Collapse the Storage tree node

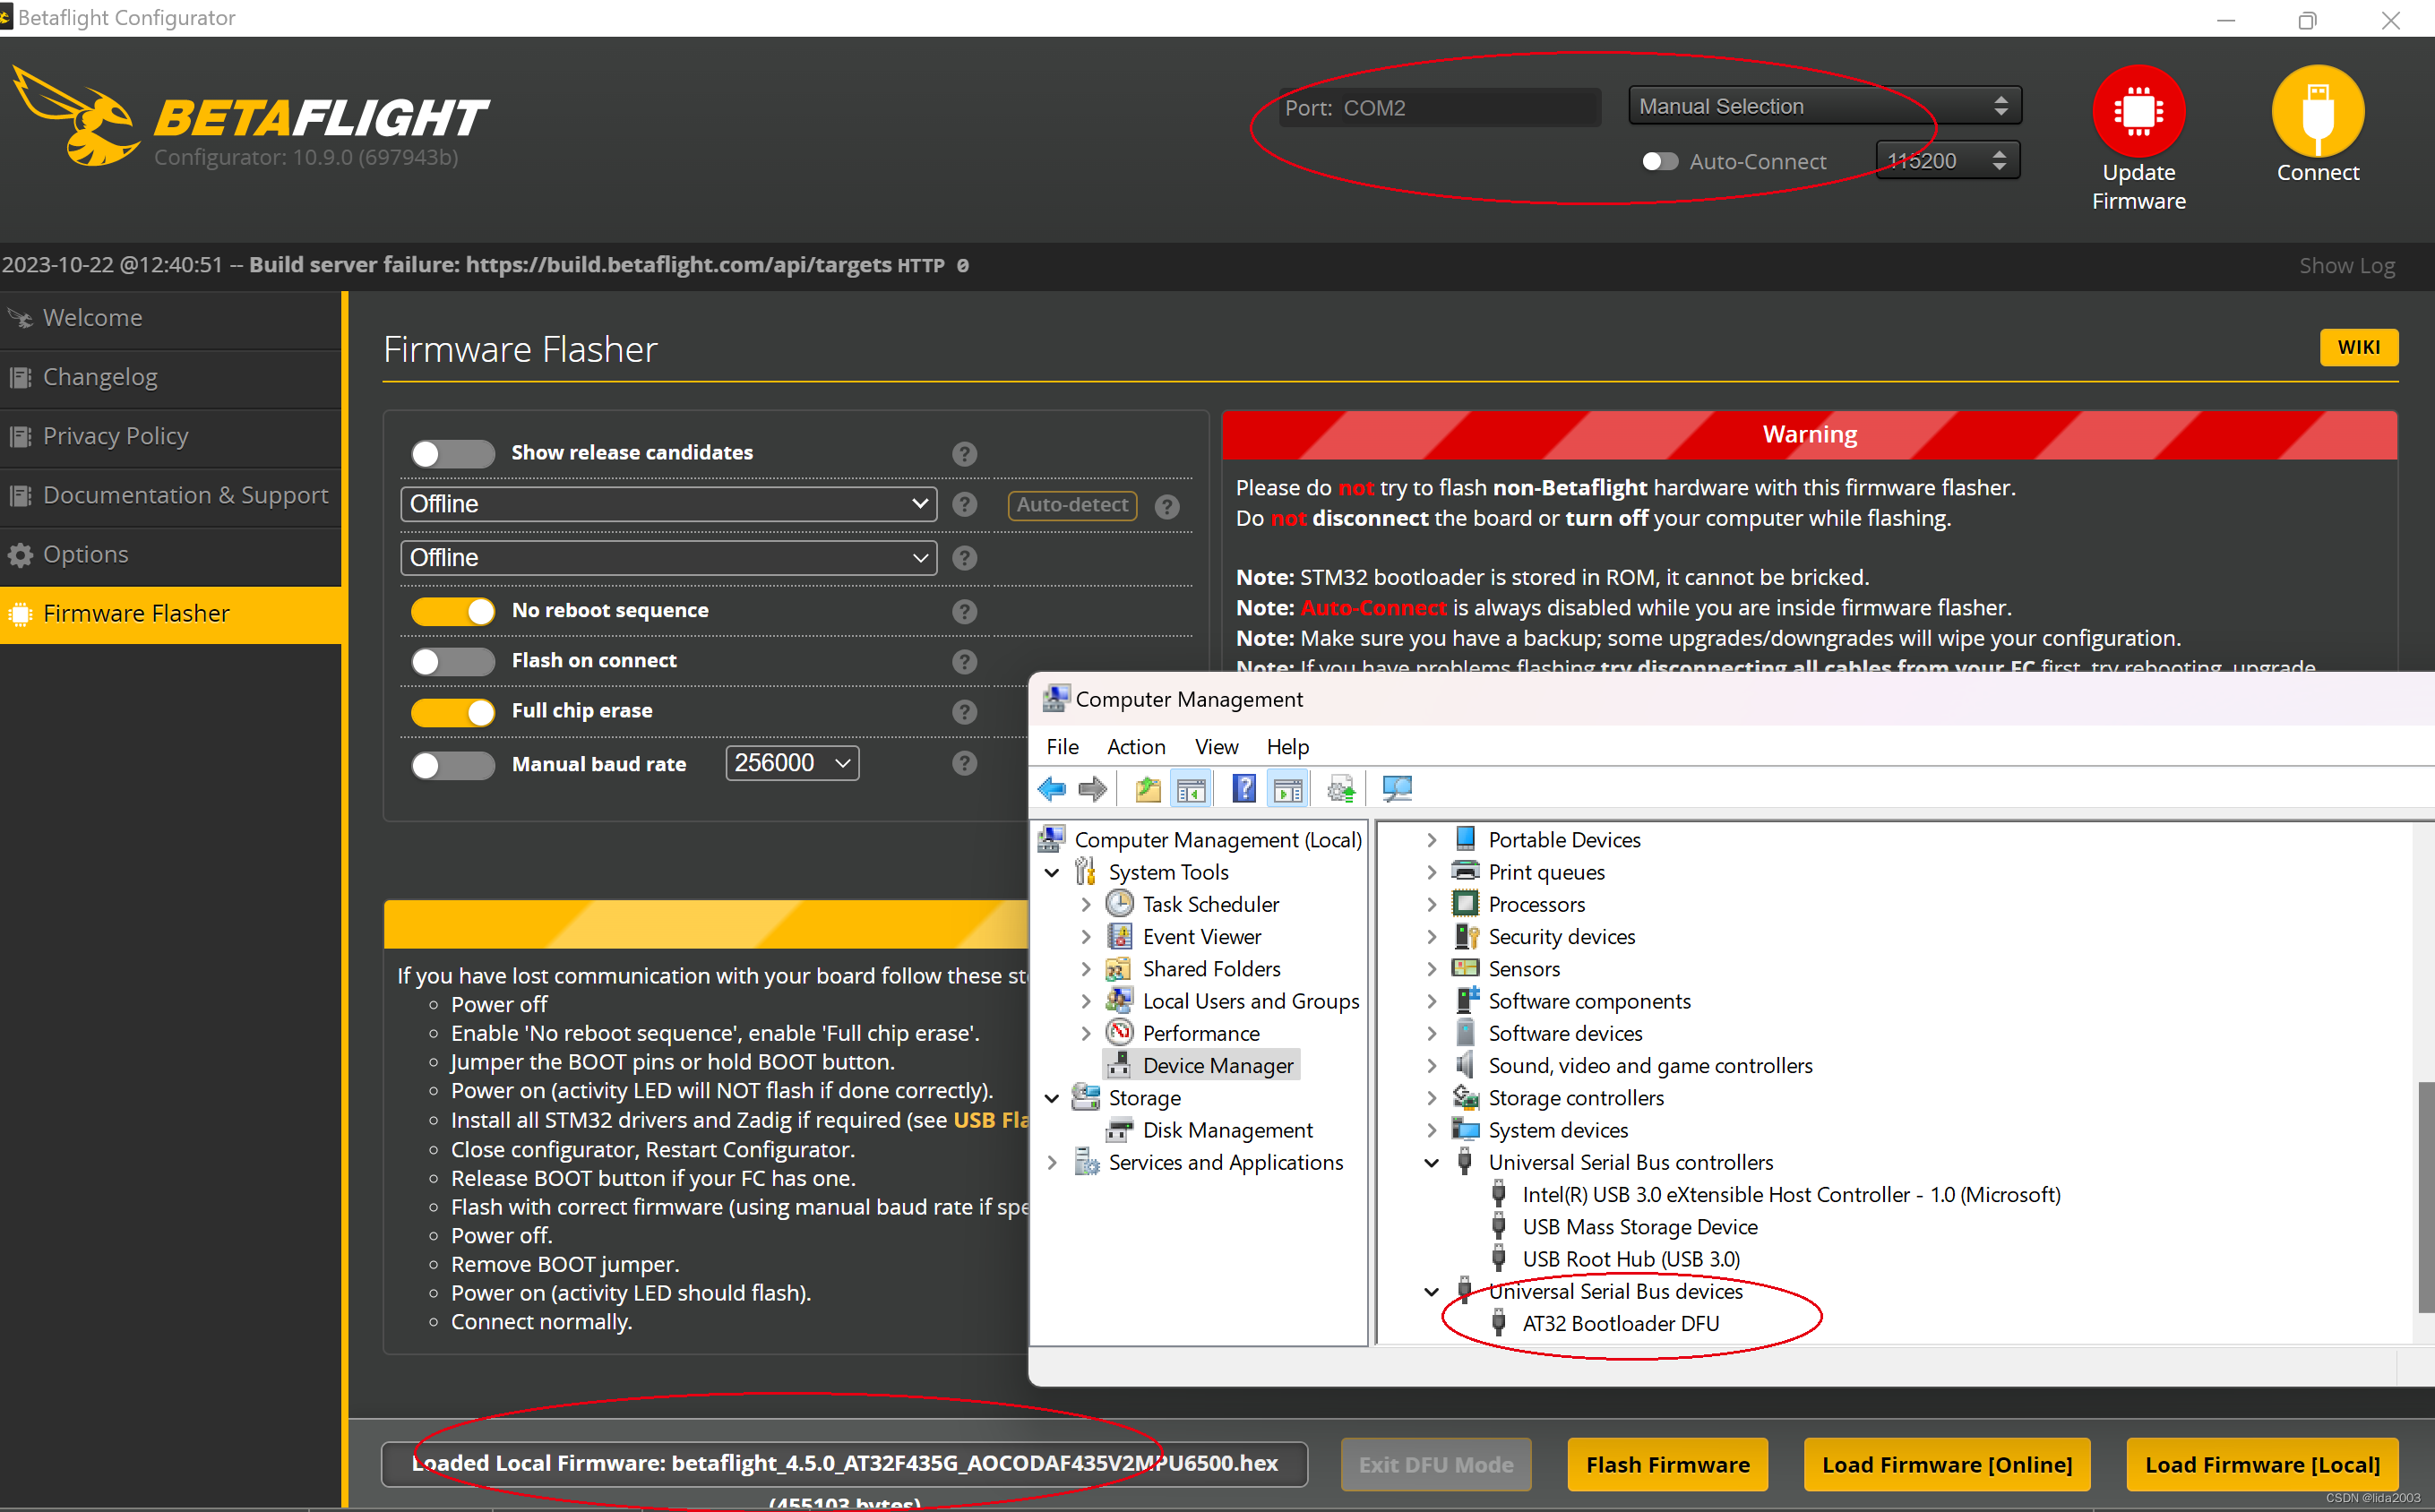[1052, 1099]
